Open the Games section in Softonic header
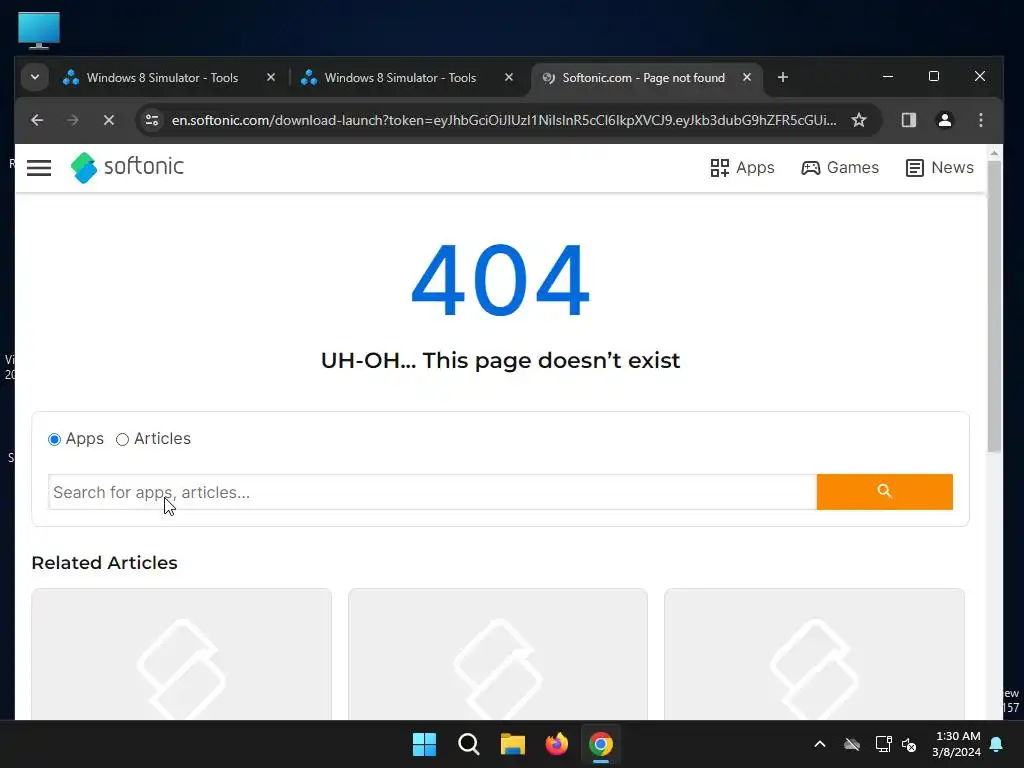The height and width of the screenshot is (768, 1024). pyautogui.click(x=840, y=168)
